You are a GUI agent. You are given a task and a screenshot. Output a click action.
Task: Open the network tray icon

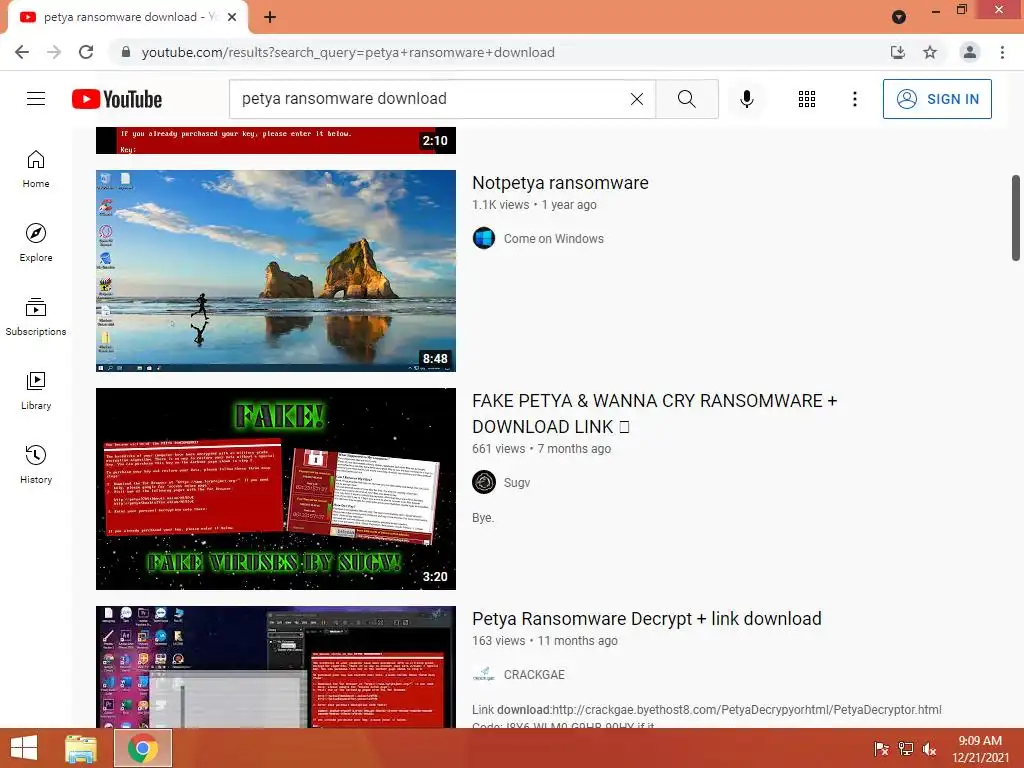[x=905, y=748]
